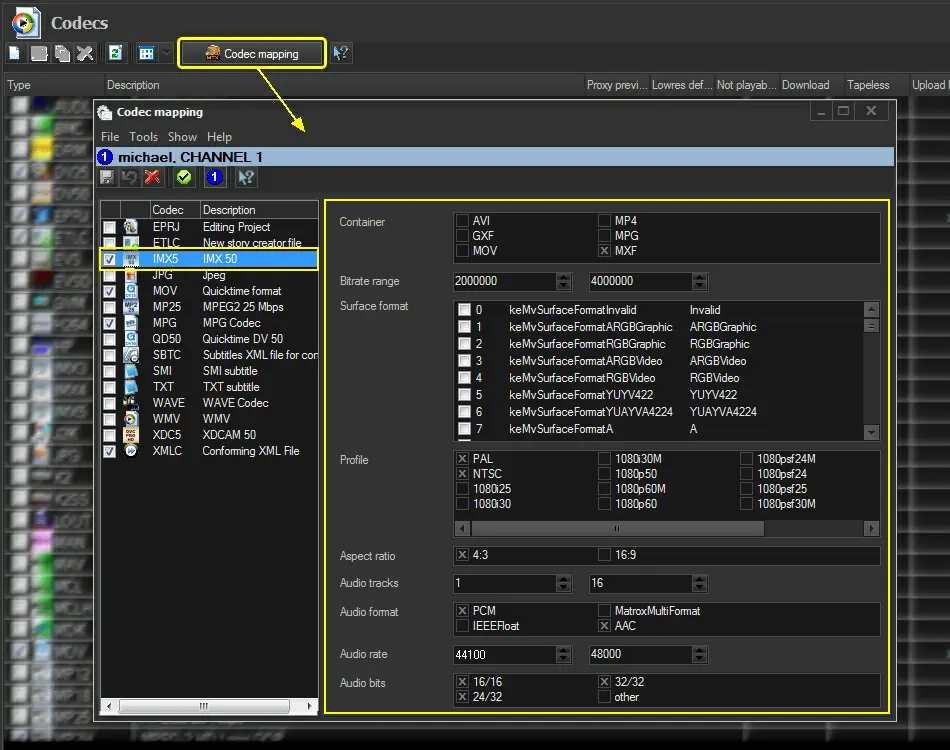Click the undo arrow icon in Codec mapping
The image size is (950, 750).
[x=129, y=177]
